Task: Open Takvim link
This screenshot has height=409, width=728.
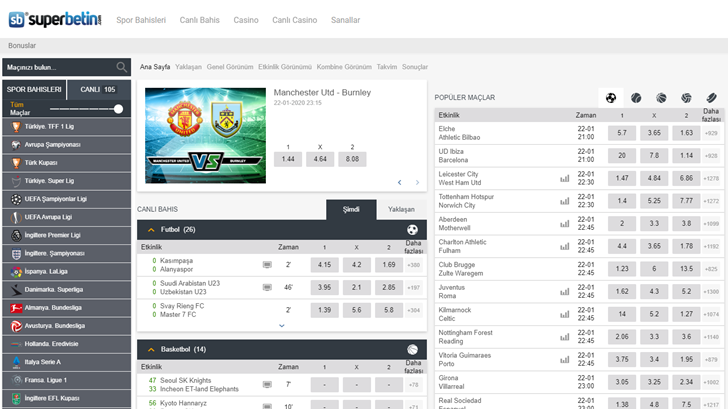Action: tap(387, 67)
